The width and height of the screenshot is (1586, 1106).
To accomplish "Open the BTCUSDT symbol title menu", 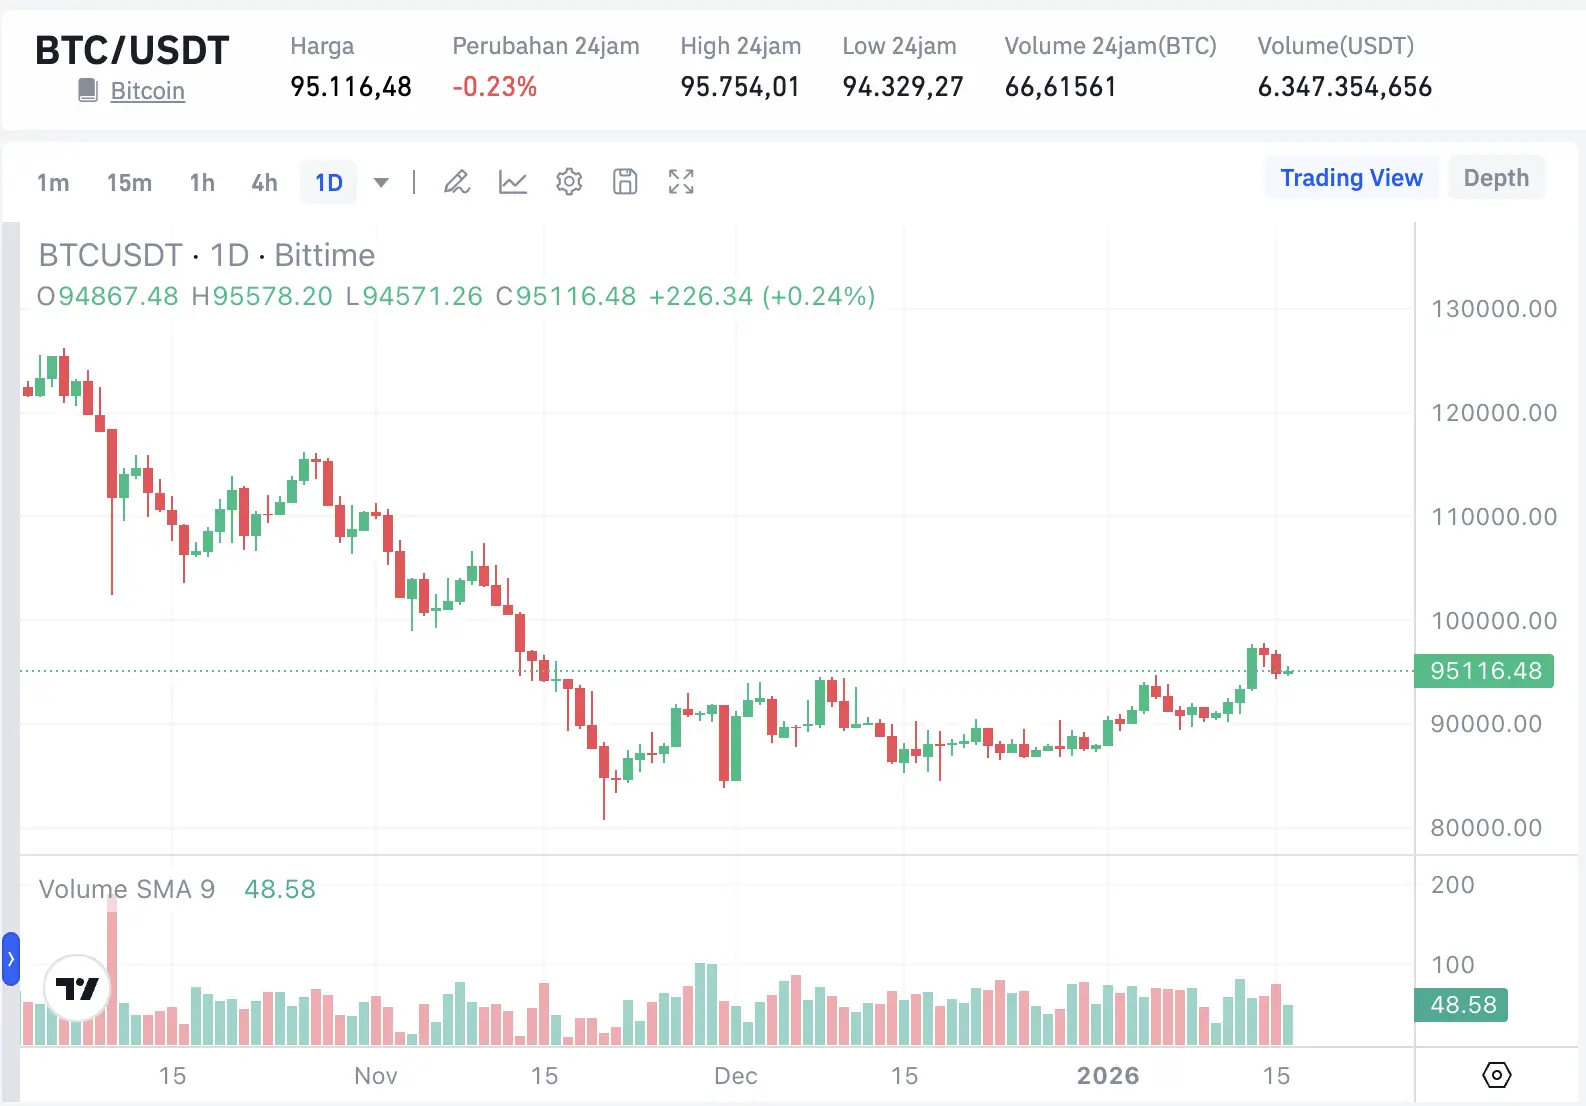I will point(110,255).
